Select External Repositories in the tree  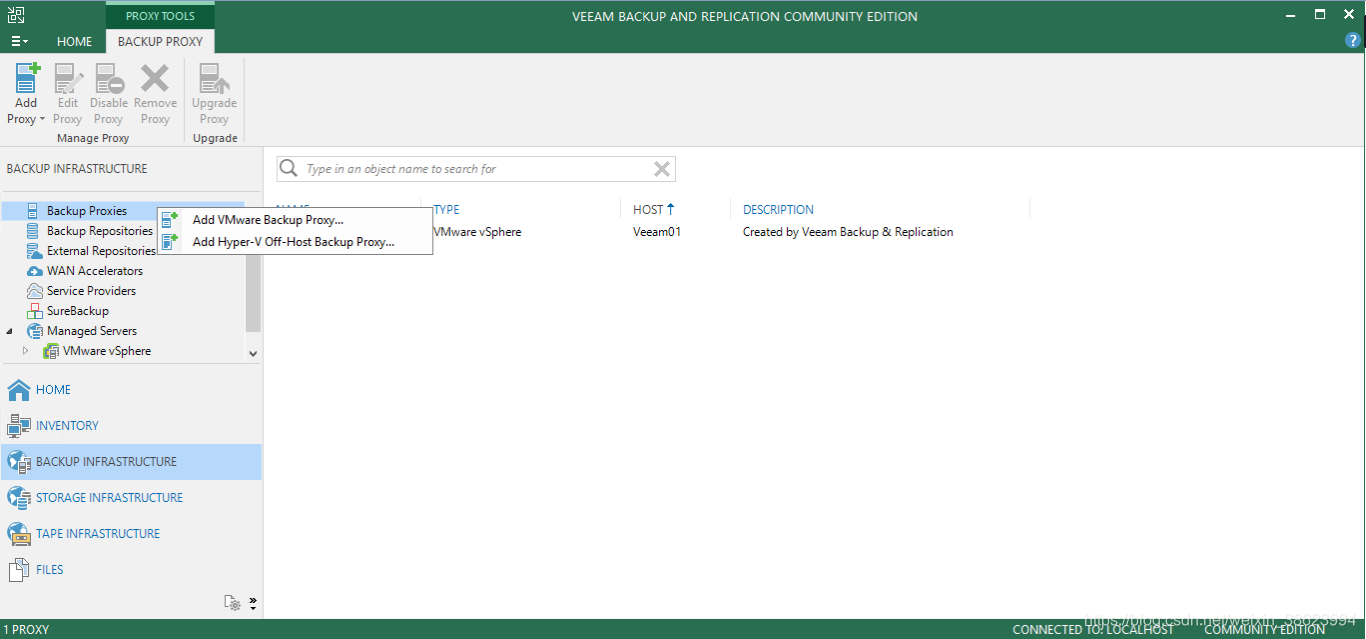coord(102,251)
